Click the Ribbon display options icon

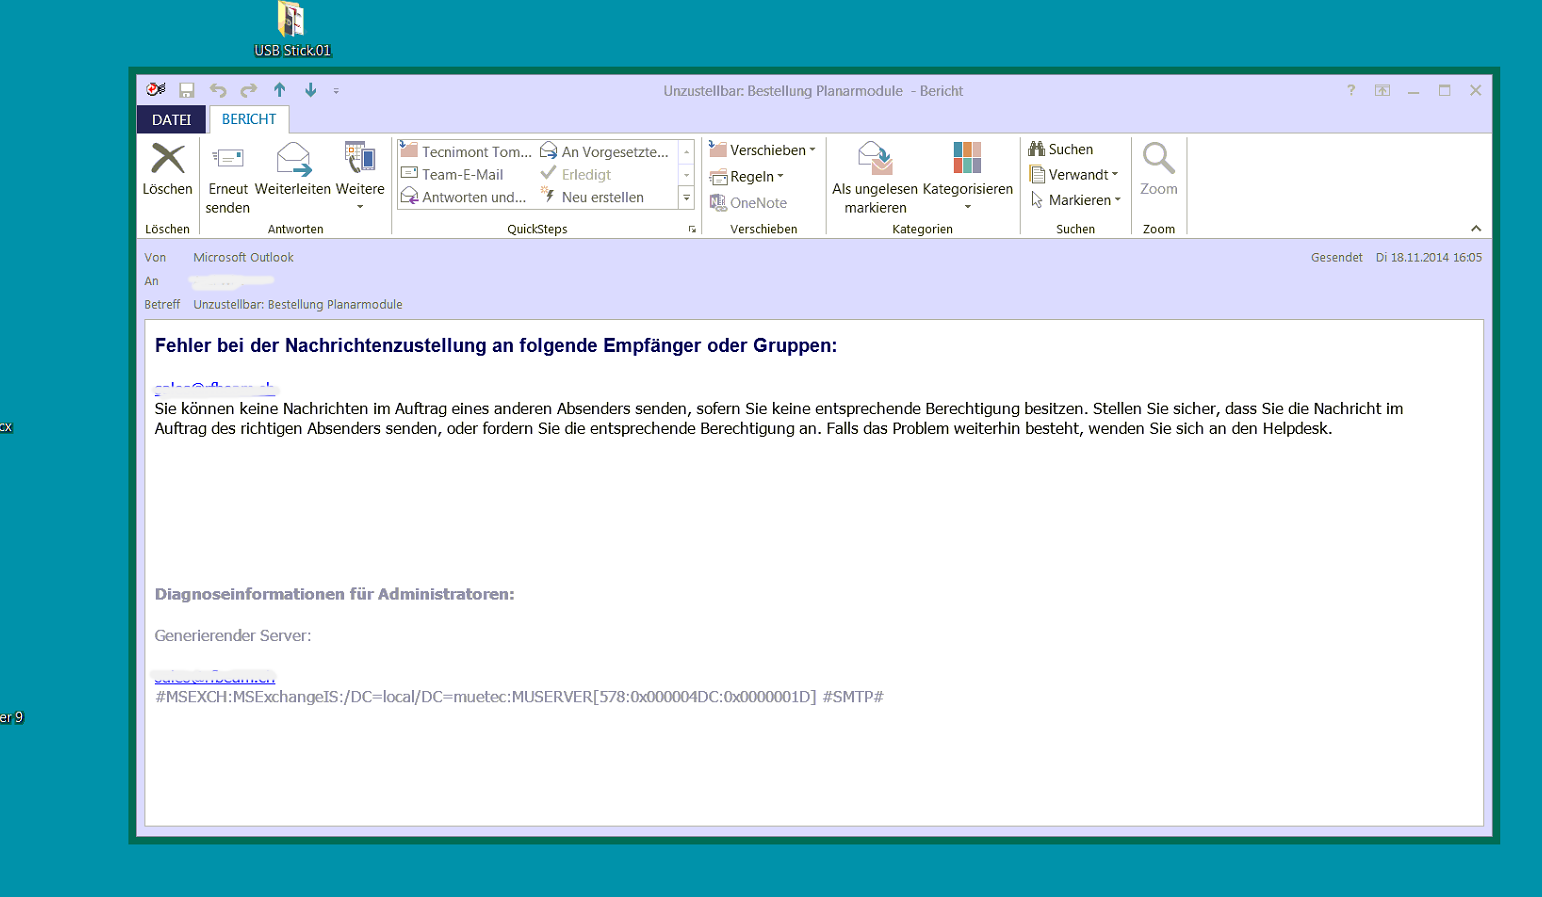click(x=1382, y=90)
